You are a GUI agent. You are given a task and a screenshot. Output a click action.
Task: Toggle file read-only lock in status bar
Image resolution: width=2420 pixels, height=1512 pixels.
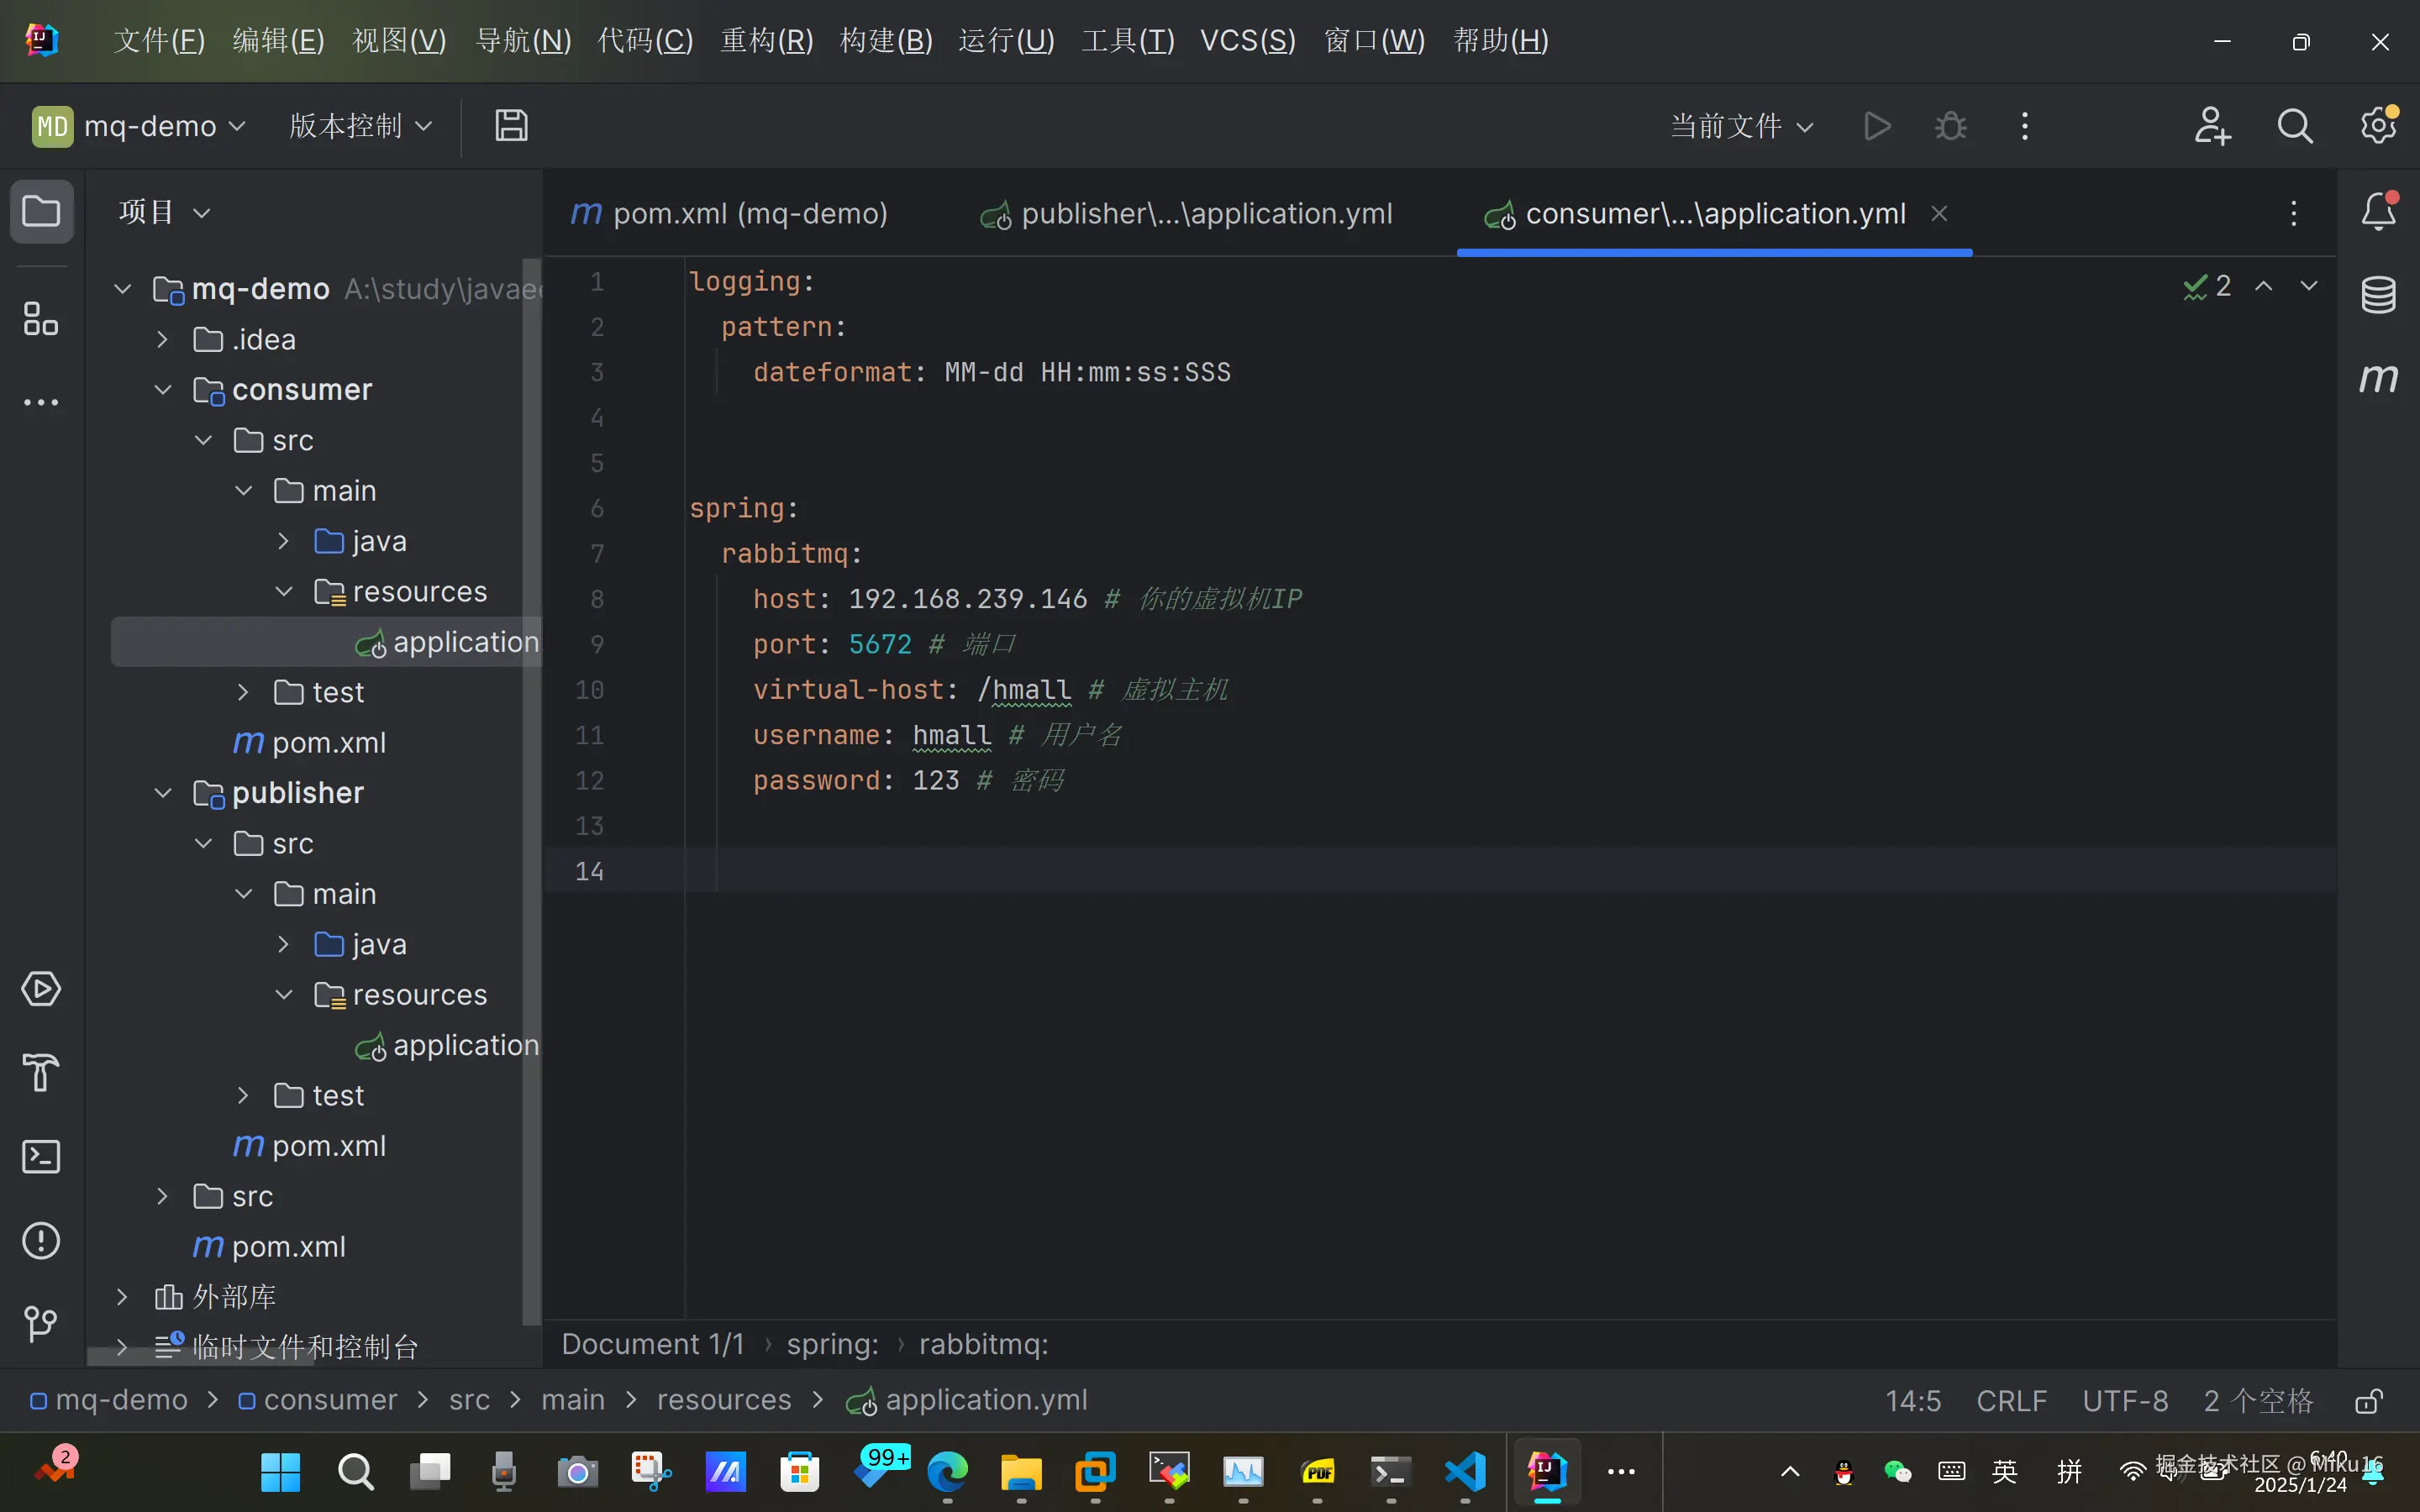point(2368,1401)
